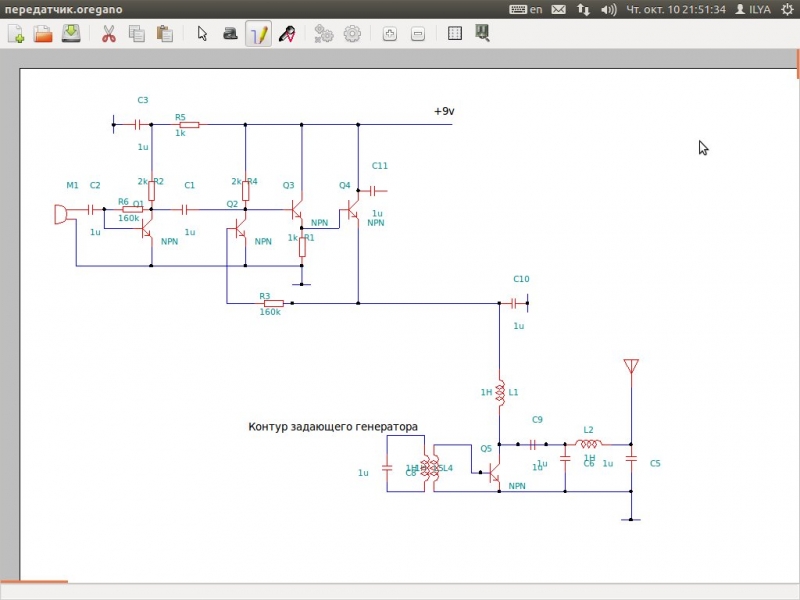Toggle the grid display
800x600 pixels.
[x=455, y=34]
